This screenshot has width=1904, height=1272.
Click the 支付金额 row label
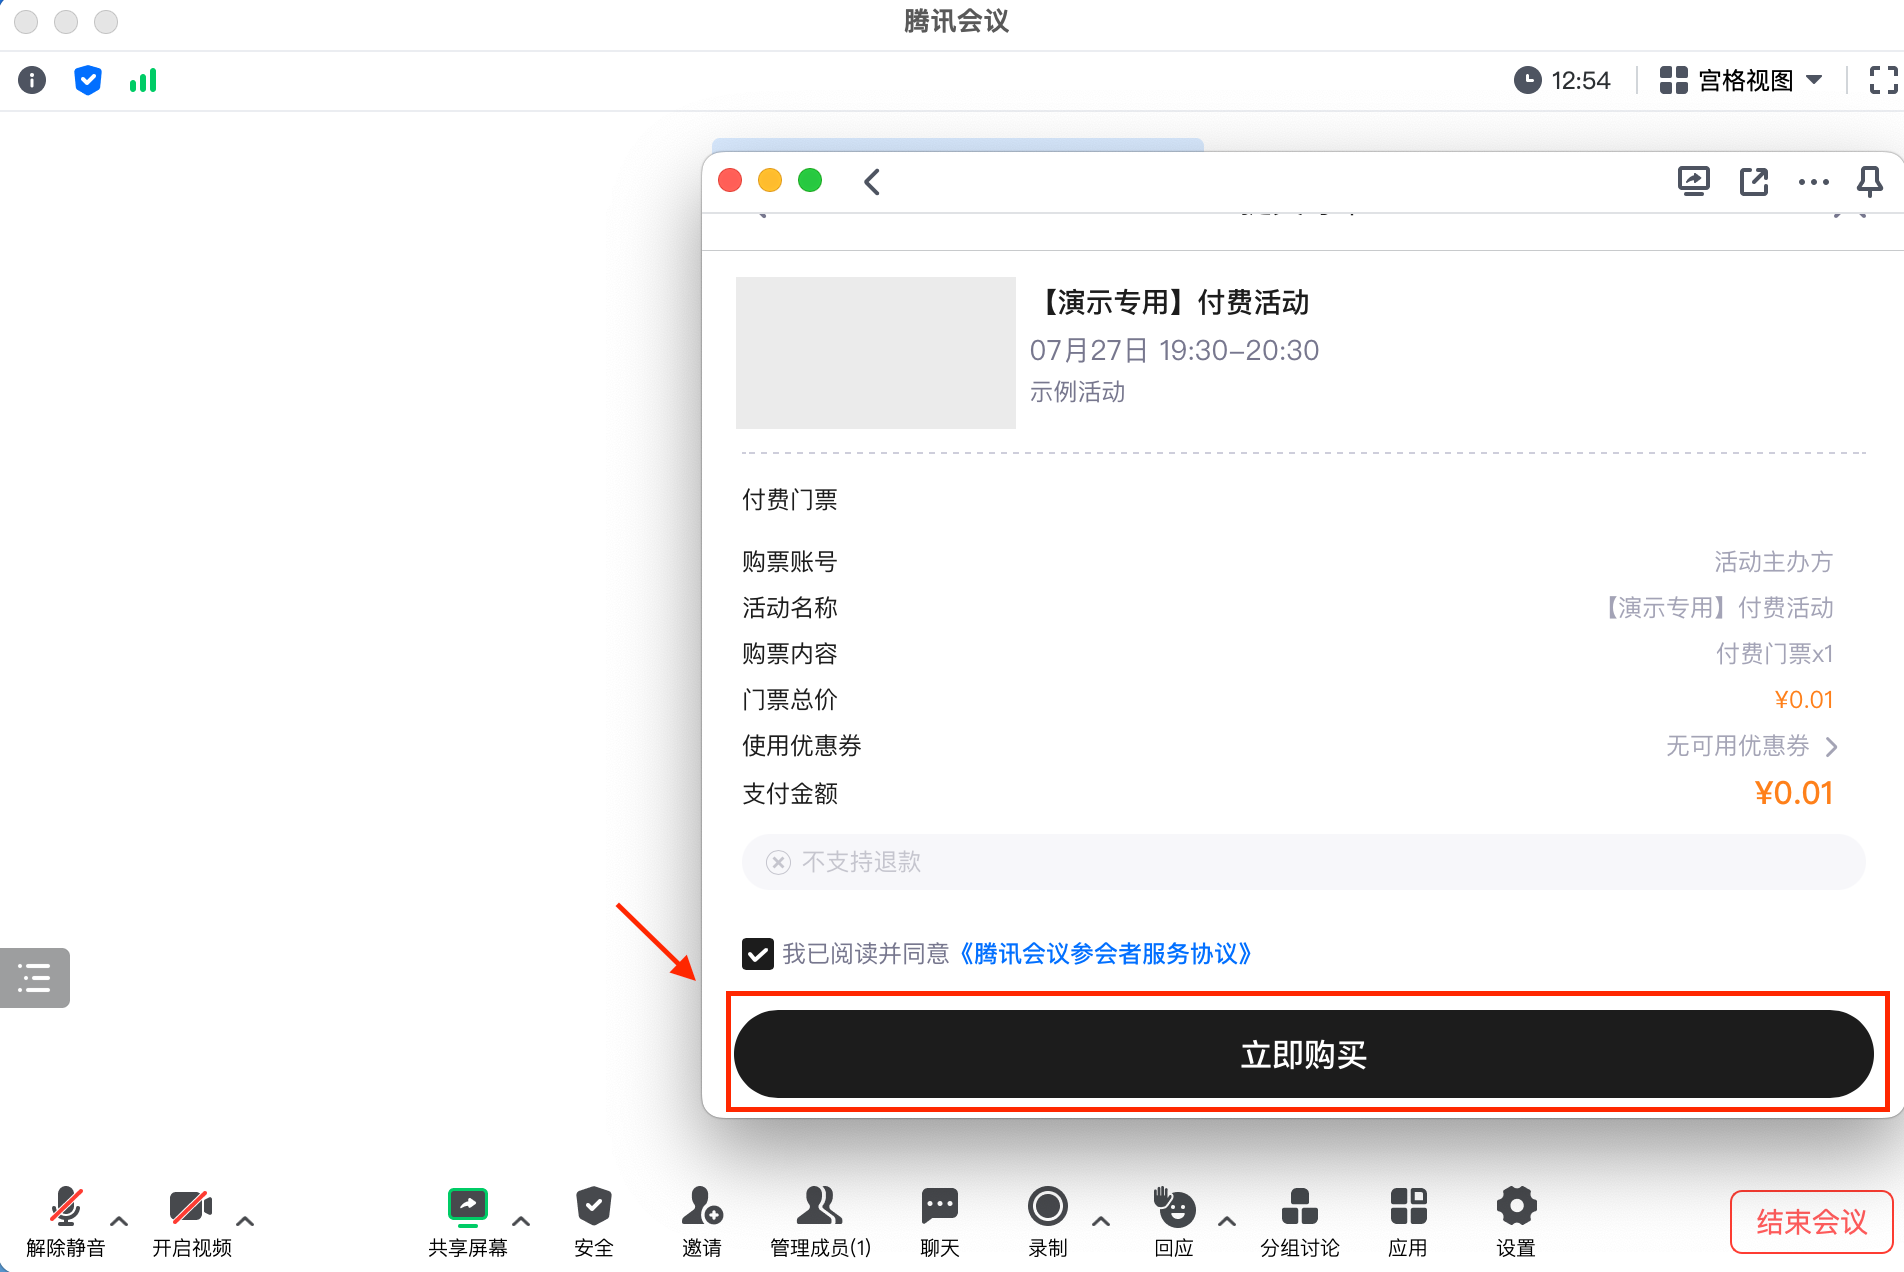coord(790,794)
